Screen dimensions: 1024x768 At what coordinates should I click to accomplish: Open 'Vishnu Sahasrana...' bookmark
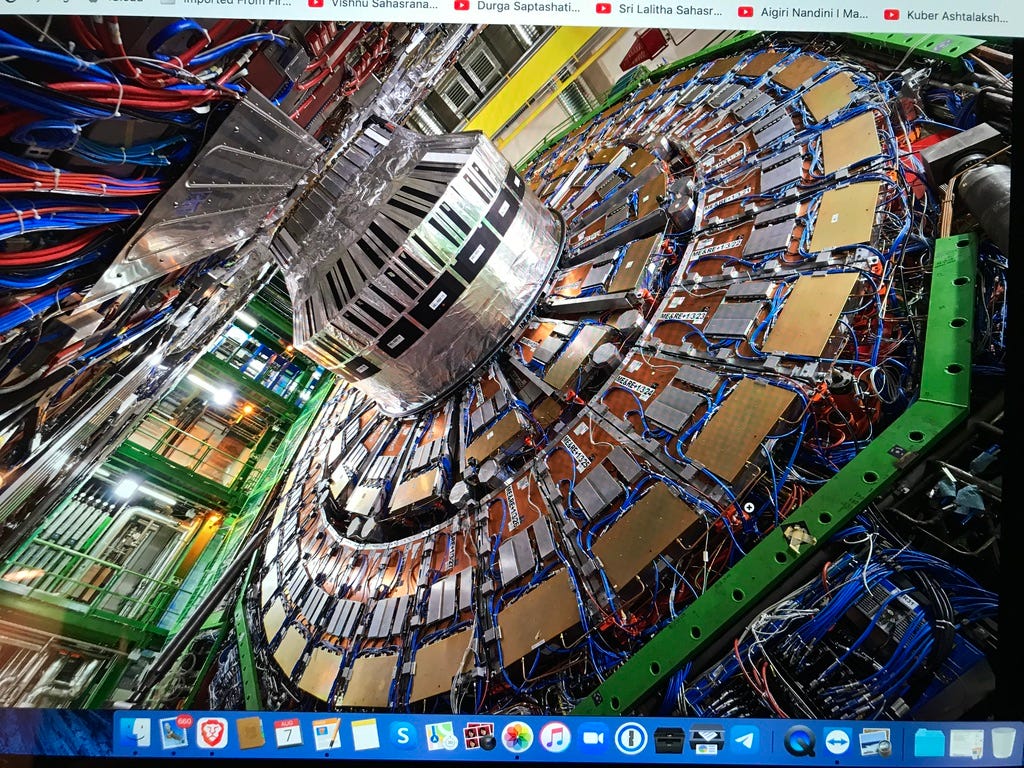[x=373, y=4]
